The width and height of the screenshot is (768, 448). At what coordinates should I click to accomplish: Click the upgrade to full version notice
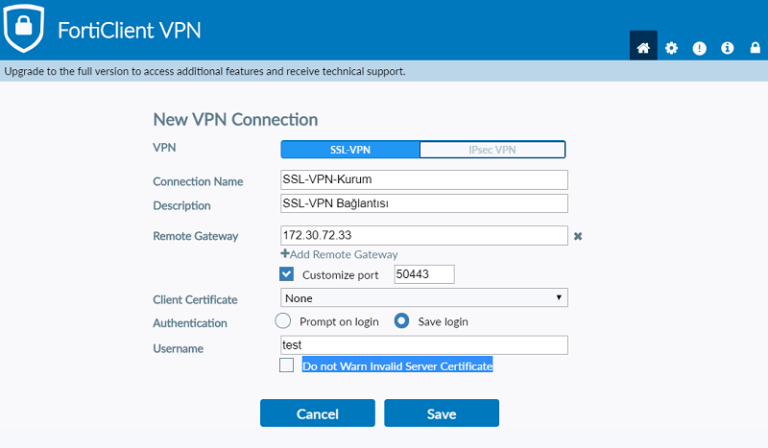coord(205,71)
